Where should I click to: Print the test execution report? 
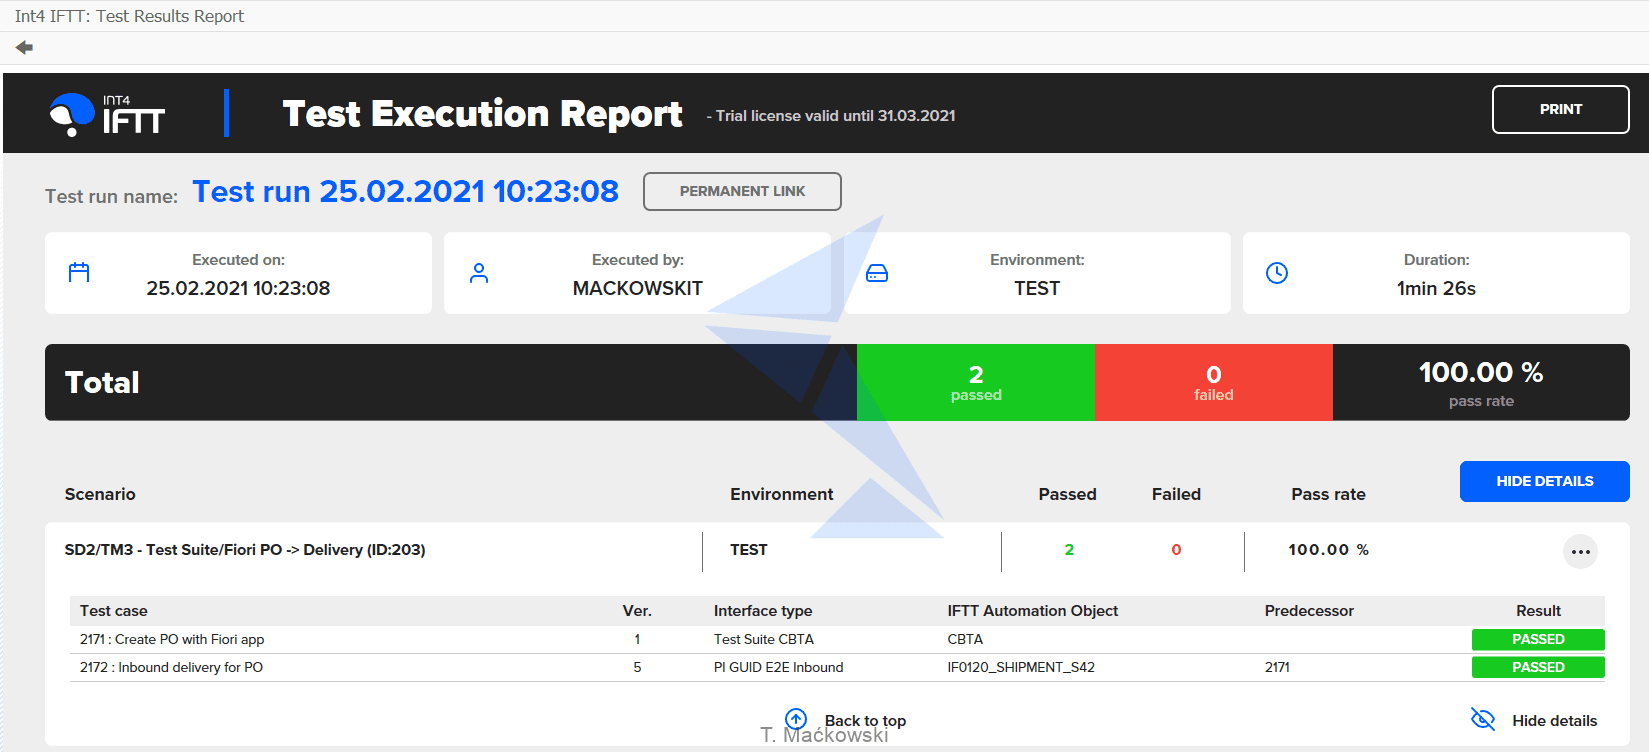pos(1560,109)
